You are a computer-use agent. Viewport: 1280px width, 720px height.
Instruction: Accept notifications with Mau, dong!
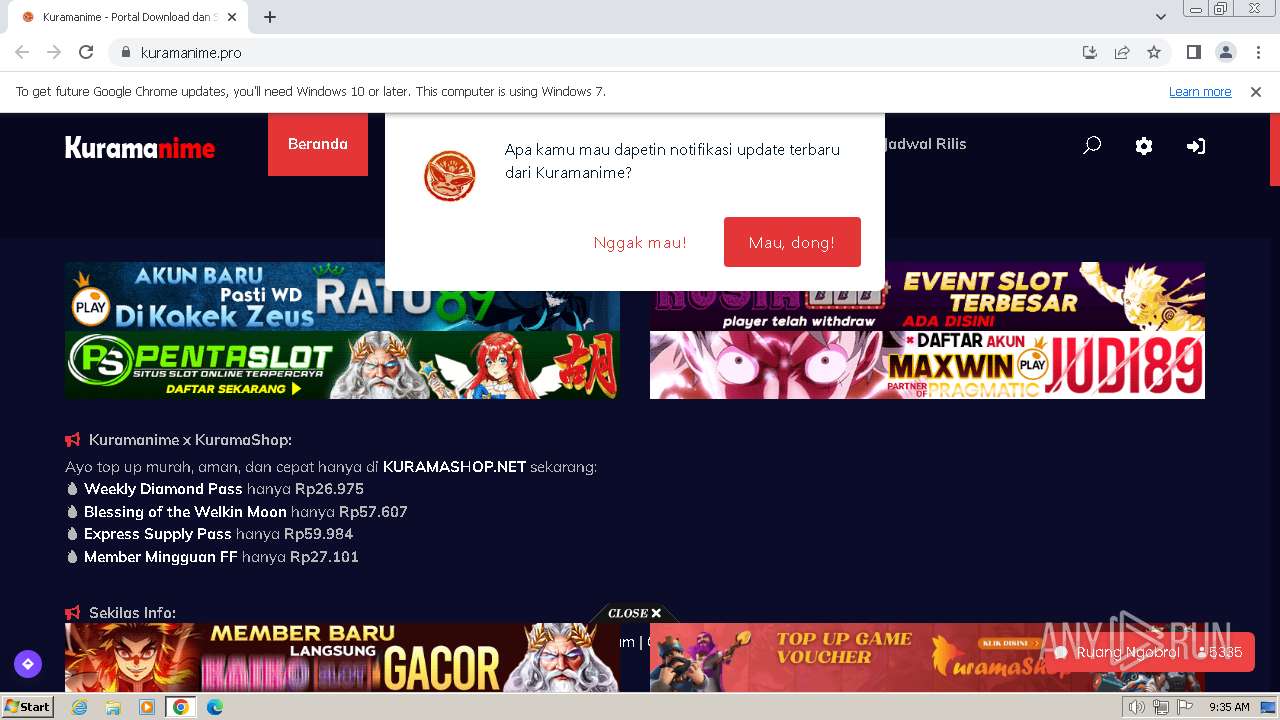pyautogui.click(x=792, y=242)
